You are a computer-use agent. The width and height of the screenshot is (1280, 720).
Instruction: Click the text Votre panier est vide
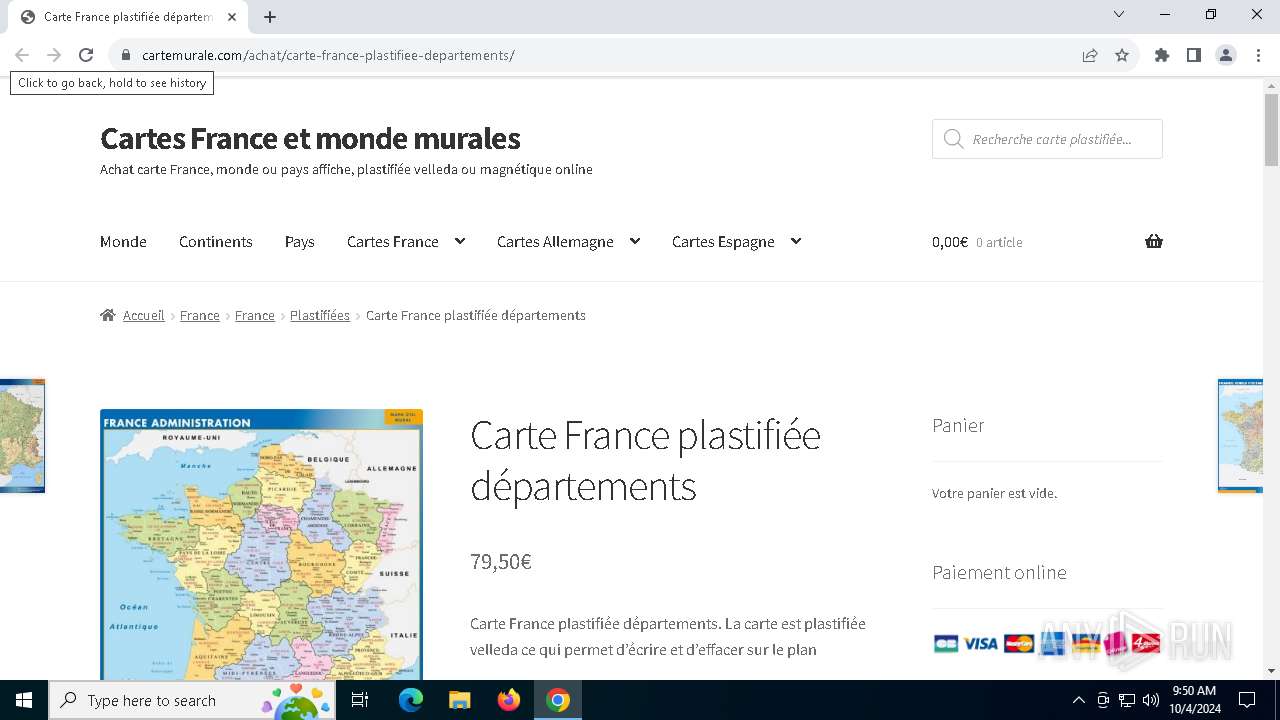click(994, 493)
